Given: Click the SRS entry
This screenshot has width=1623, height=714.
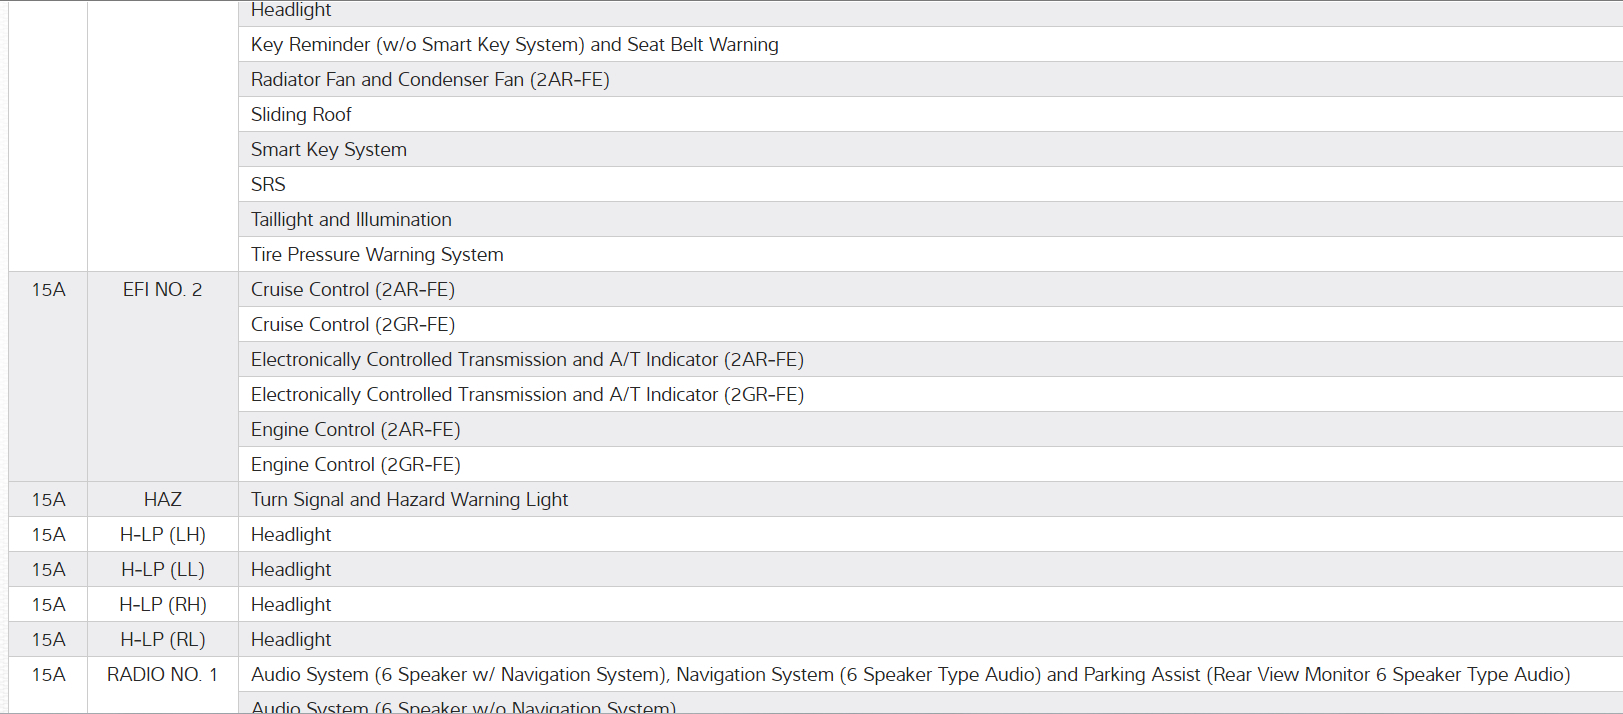Looking at the screenshot, I should [x=268, y=185].
